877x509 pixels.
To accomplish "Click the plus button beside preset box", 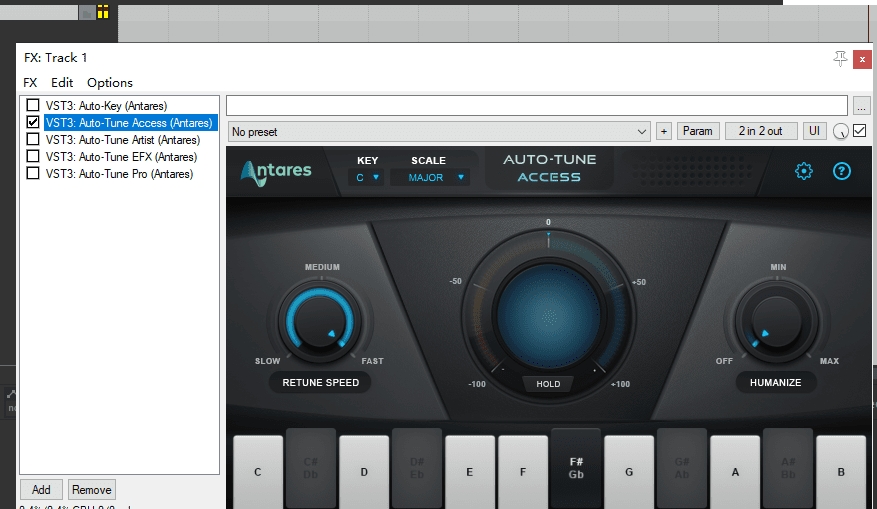I will [x=663, y=131].
